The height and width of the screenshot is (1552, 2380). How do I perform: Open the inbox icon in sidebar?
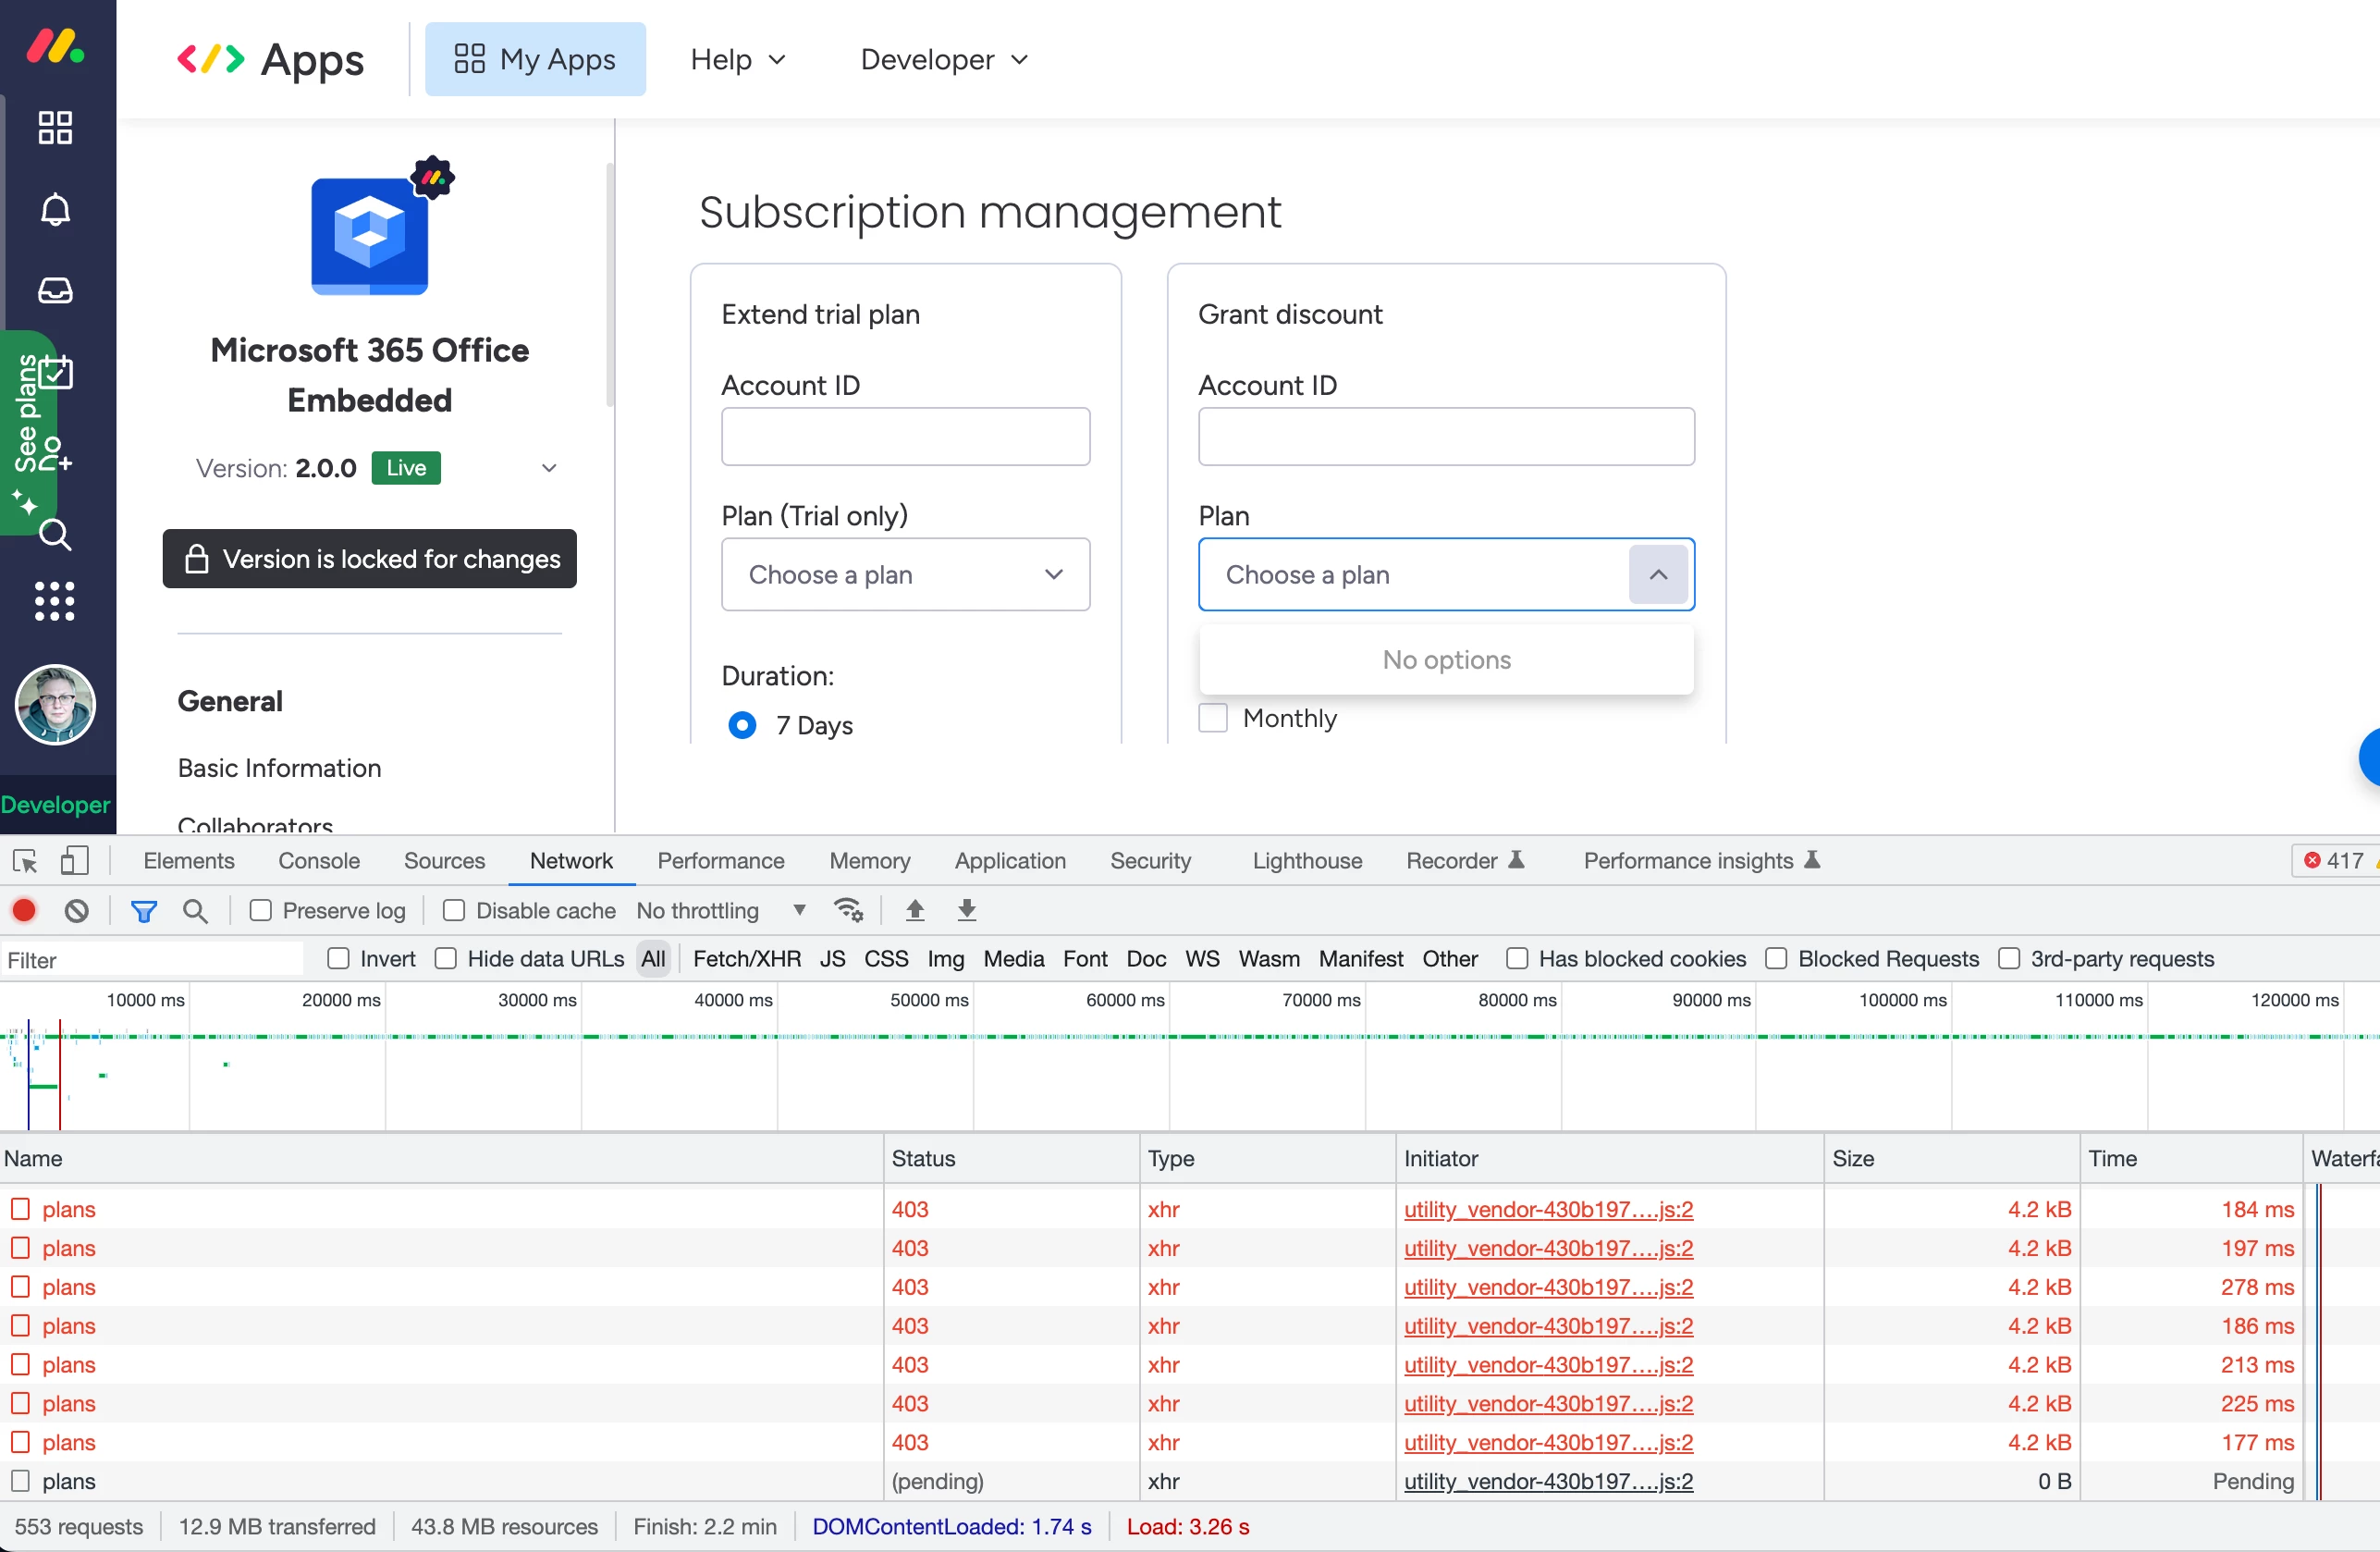(x=55, y=290)
